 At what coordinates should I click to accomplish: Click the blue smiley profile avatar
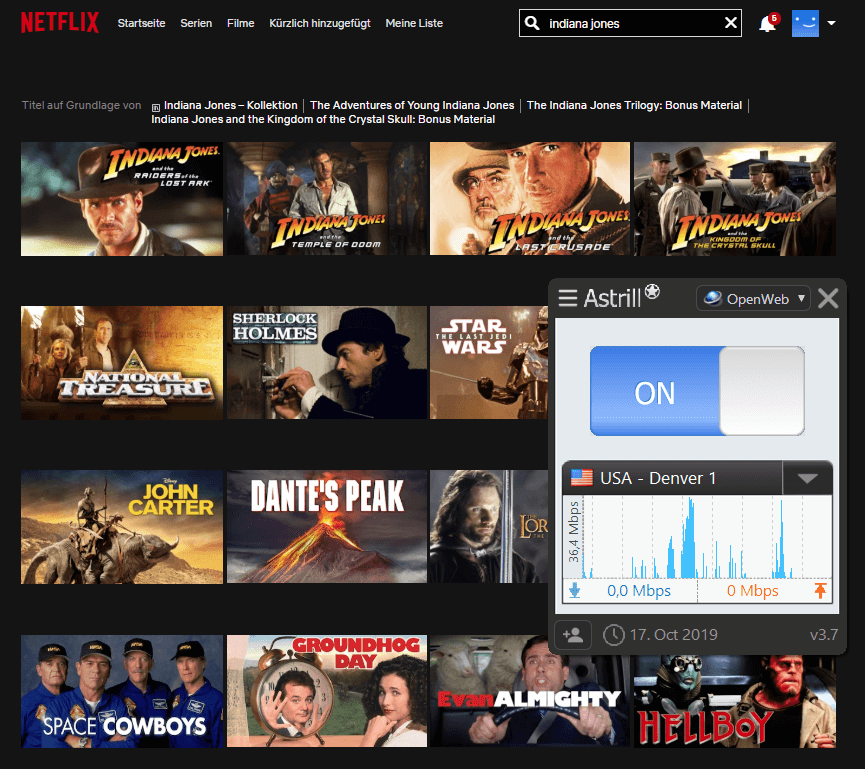click(805, 23)
